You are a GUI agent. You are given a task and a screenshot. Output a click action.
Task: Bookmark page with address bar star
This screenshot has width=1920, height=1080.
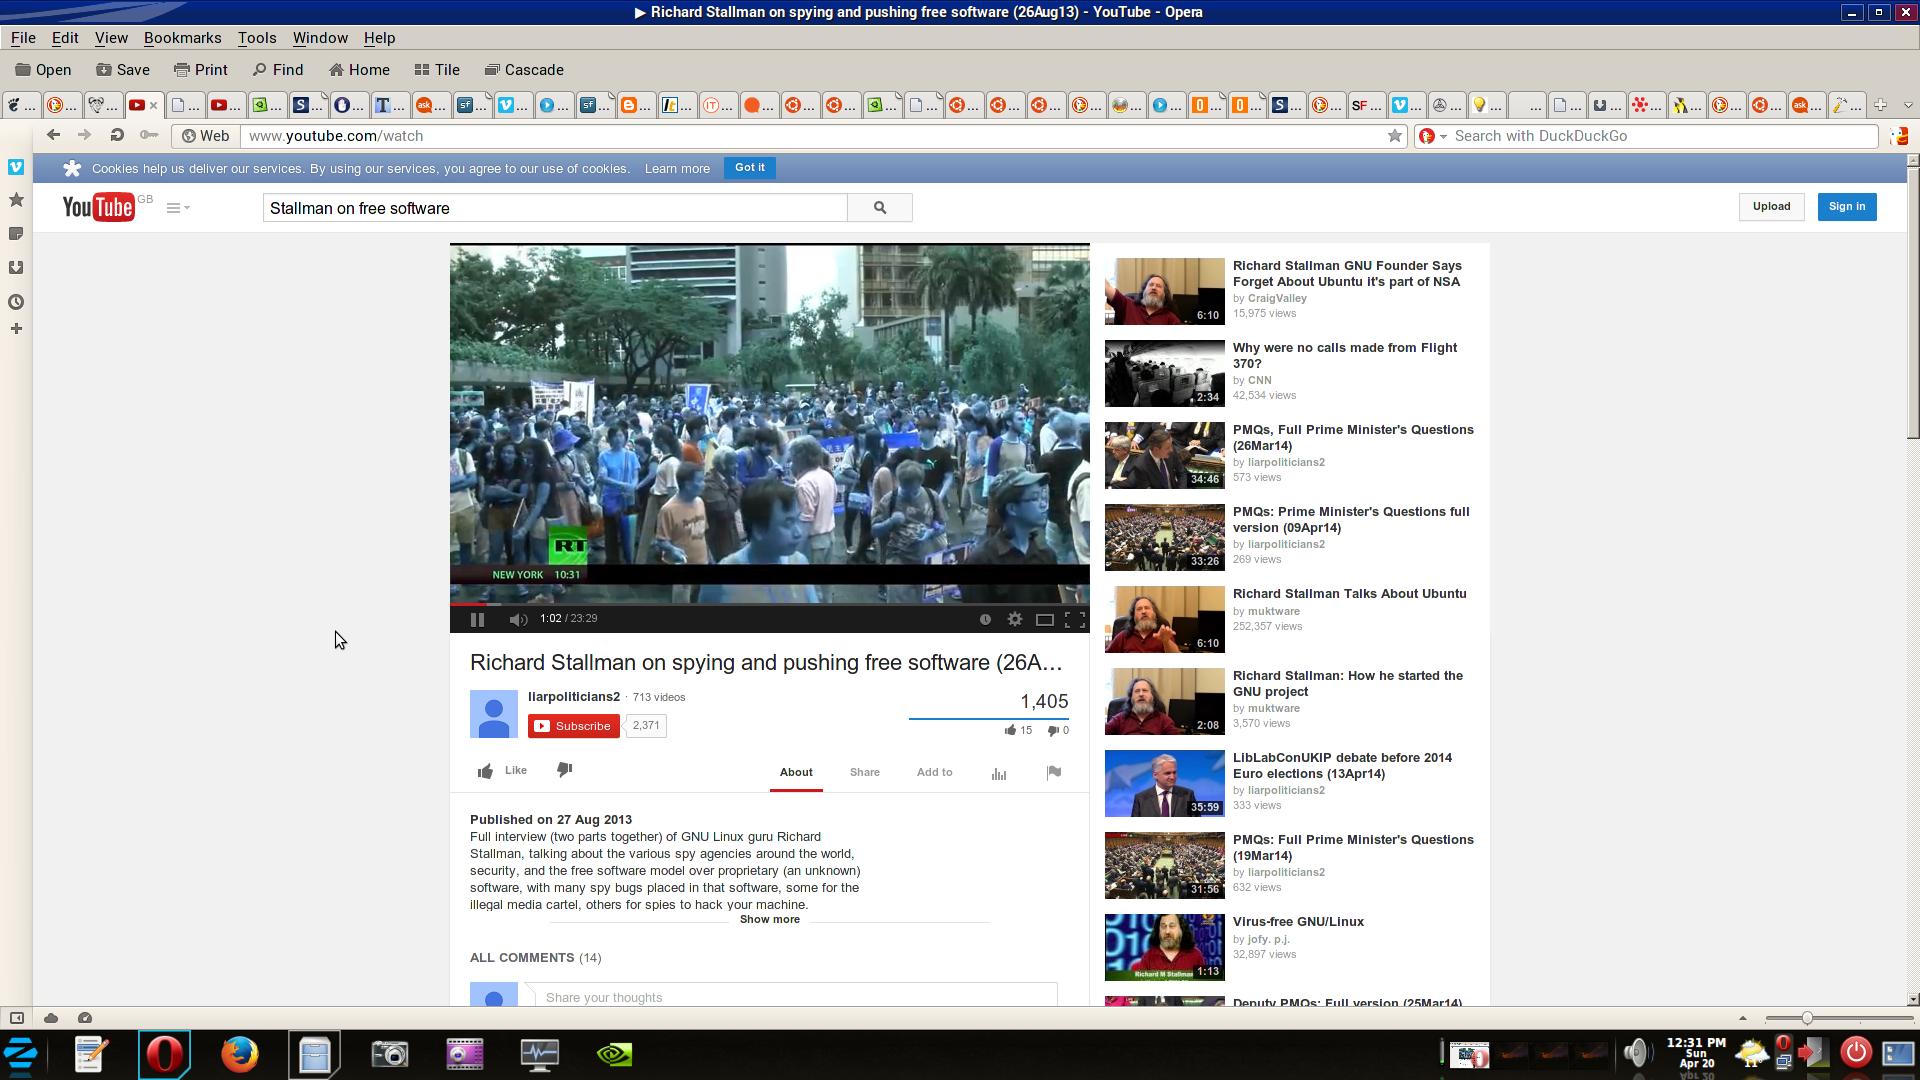(x=1394, y=136)
